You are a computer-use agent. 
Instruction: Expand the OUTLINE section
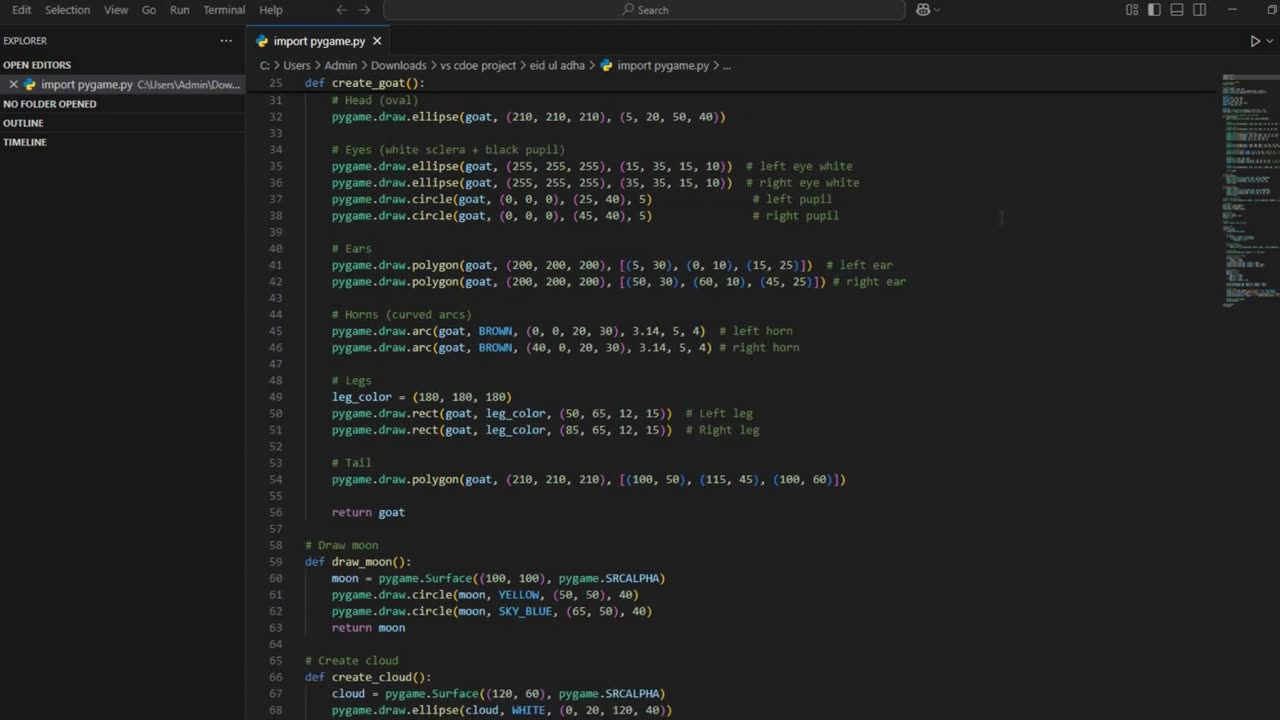pyautogui.click(x=123, y=123)
